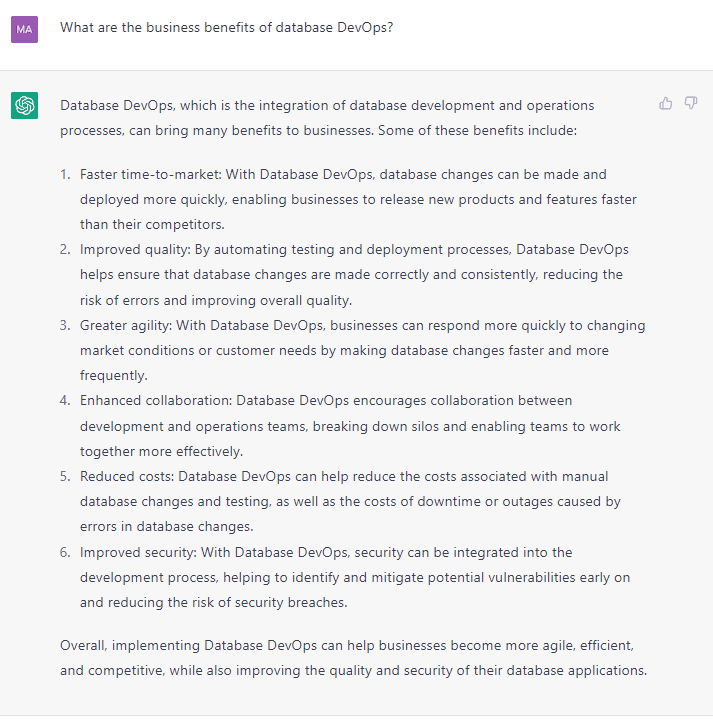Click the purple MA user avatar
The width and height of the screenshot is (713, 726).
(24, 29)
